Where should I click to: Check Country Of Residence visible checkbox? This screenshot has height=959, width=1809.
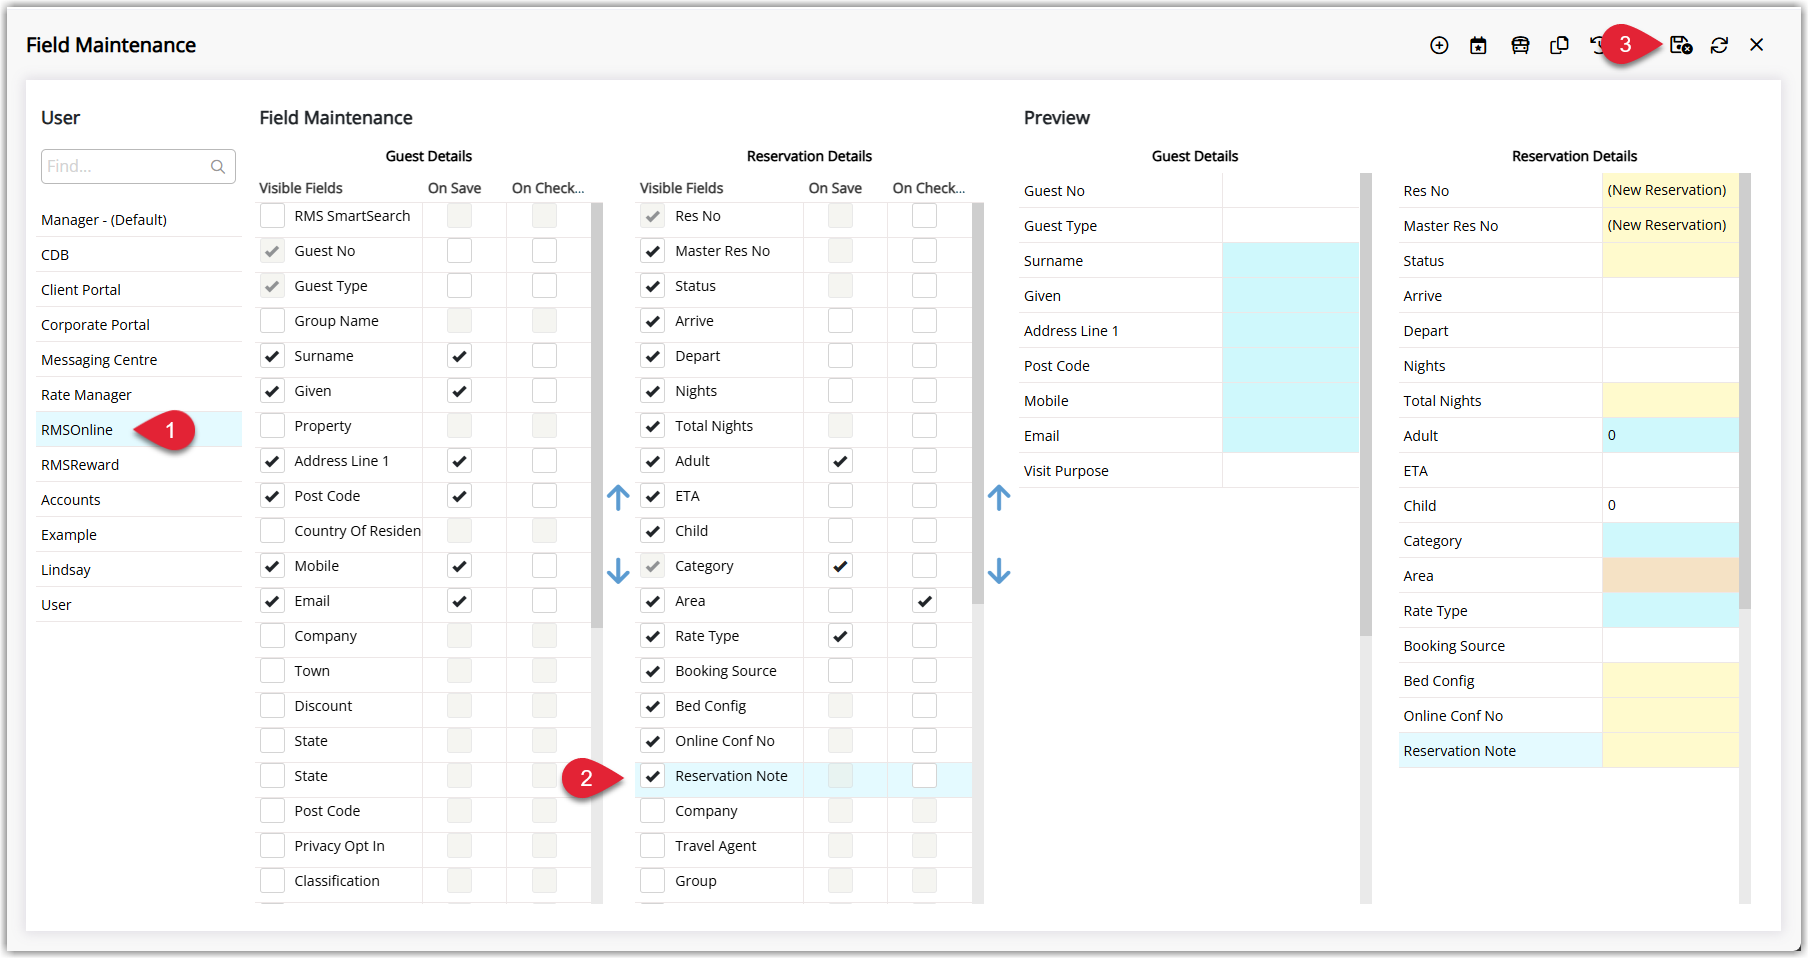(272, 531)
